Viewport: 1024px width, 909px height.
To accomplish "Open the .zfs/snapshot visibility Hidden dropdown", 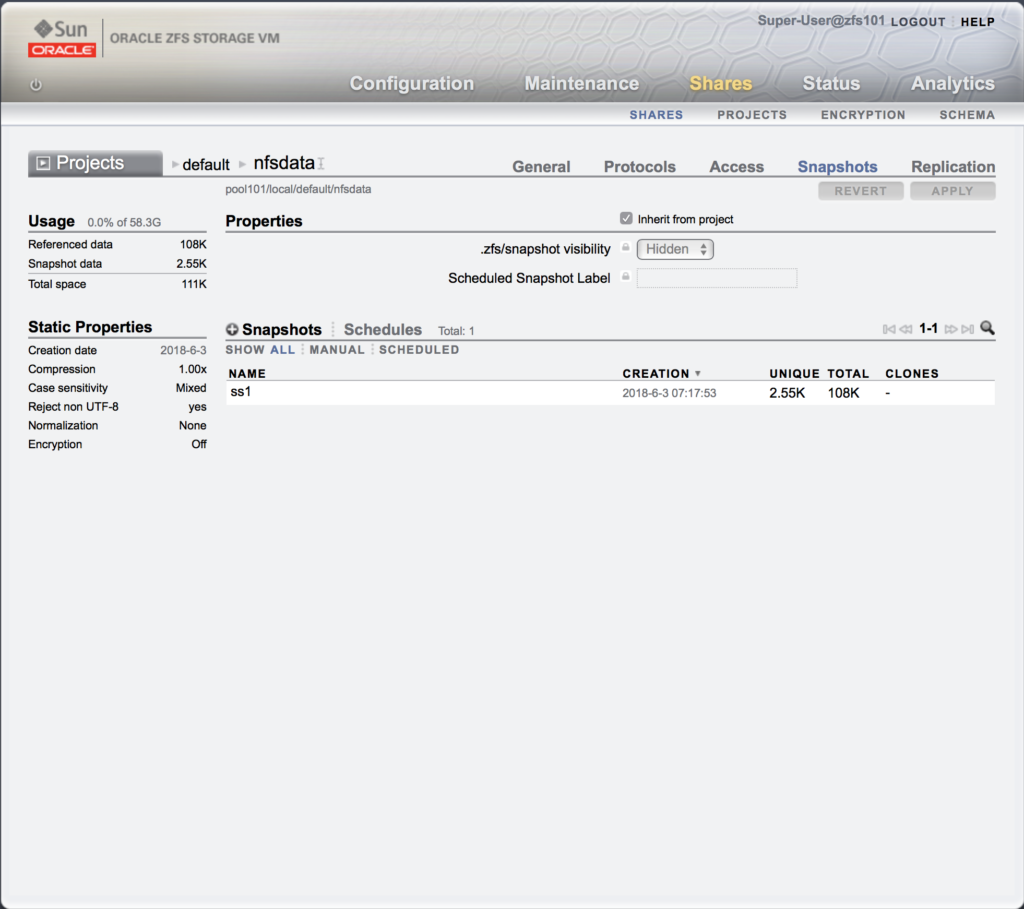I will [675, 249].
